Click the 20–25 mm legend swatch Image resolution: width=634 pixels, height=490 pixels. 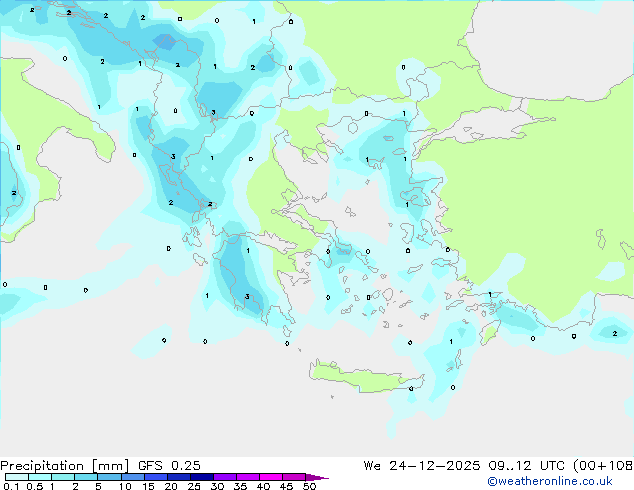[x=179, y=477]
